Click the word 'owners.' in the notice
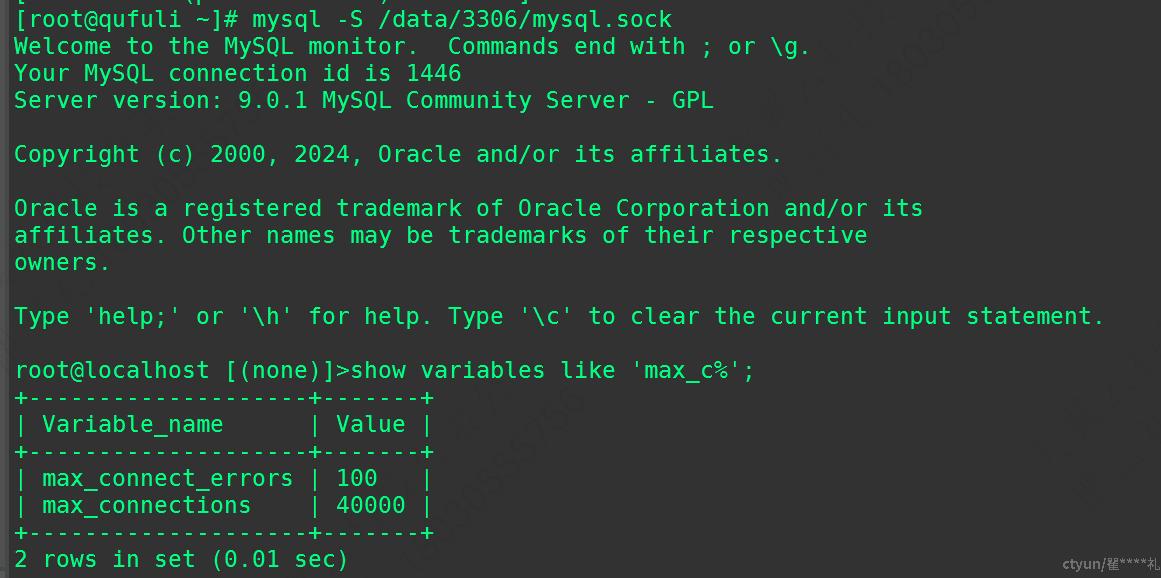 (62, 262)
